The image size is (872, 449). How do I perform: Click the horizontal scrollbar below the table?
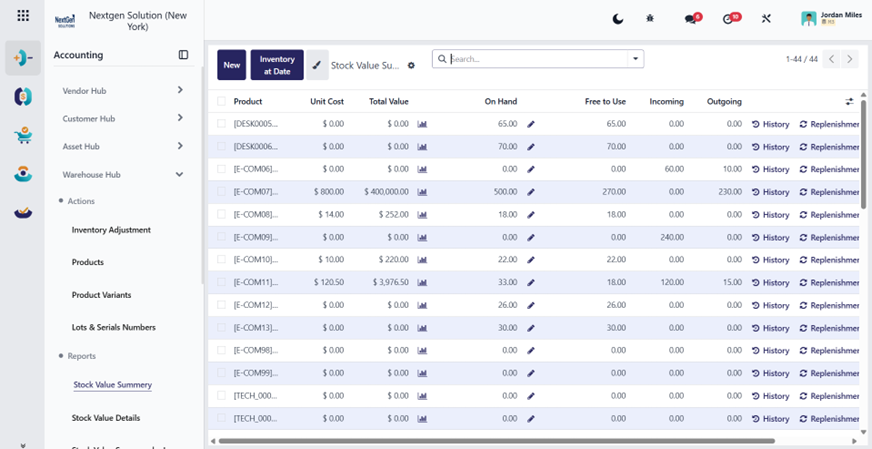tap(497, 441)
